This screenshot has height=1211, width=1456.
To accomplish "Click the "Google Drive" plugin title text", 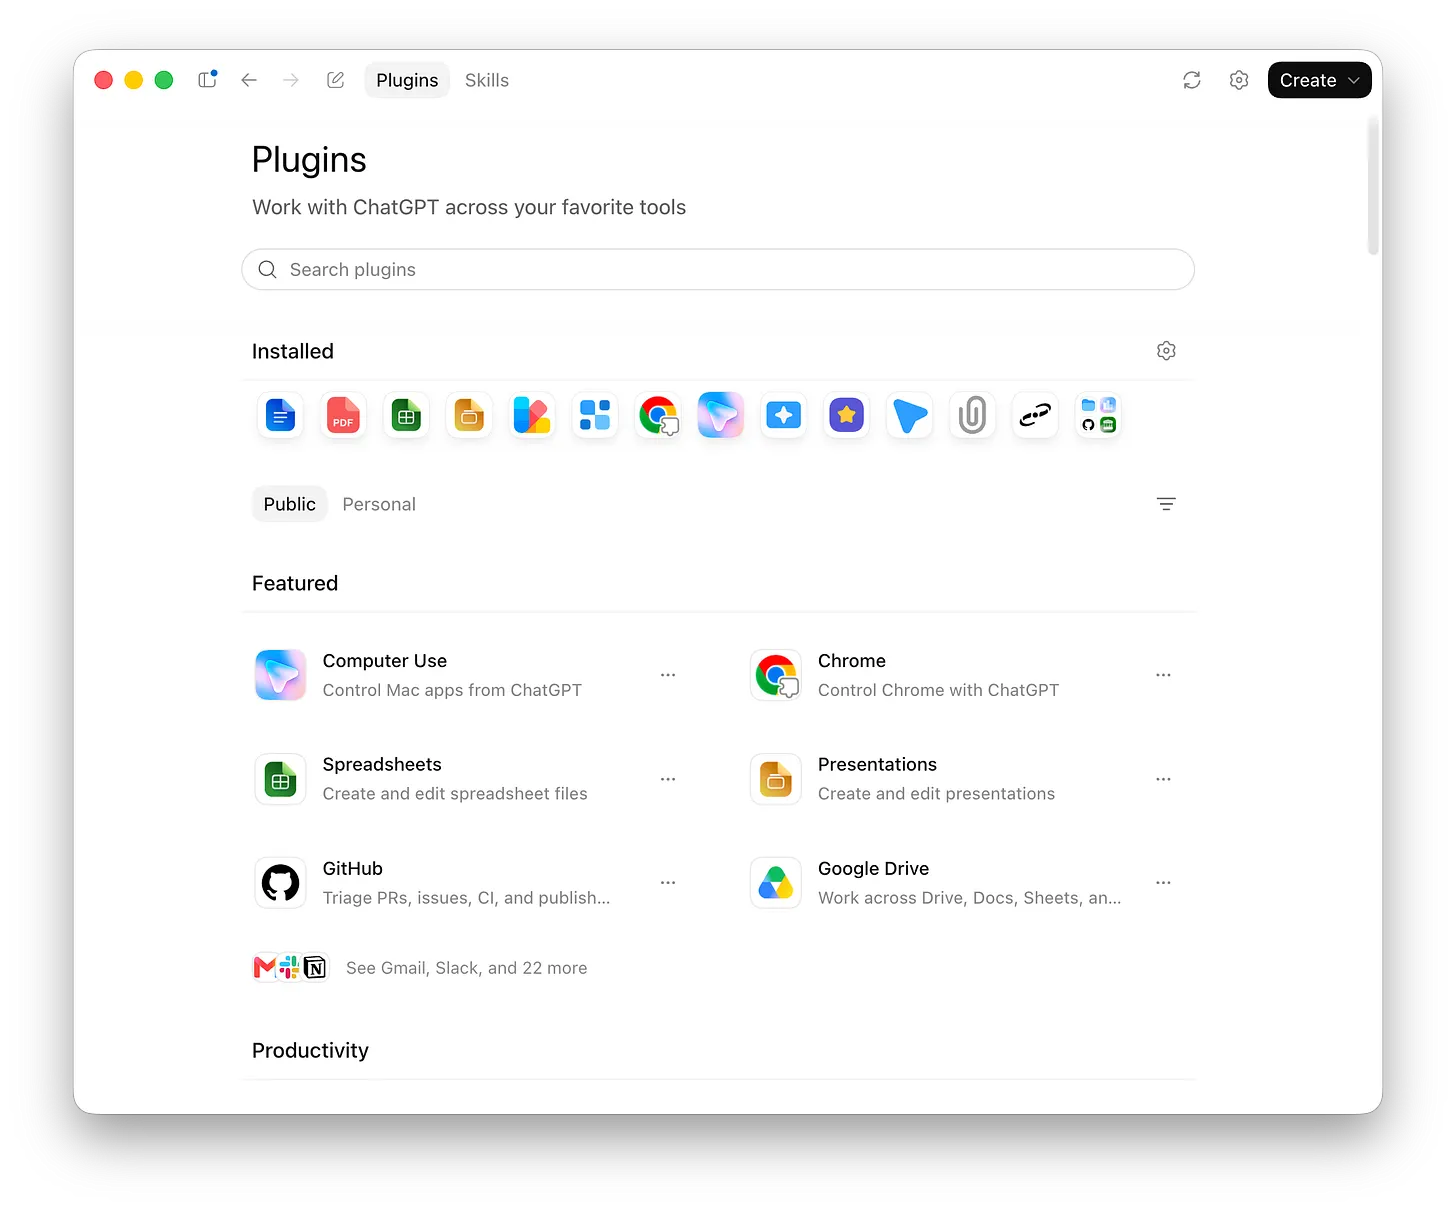I will pyautogui.click(x=874, y=869).
